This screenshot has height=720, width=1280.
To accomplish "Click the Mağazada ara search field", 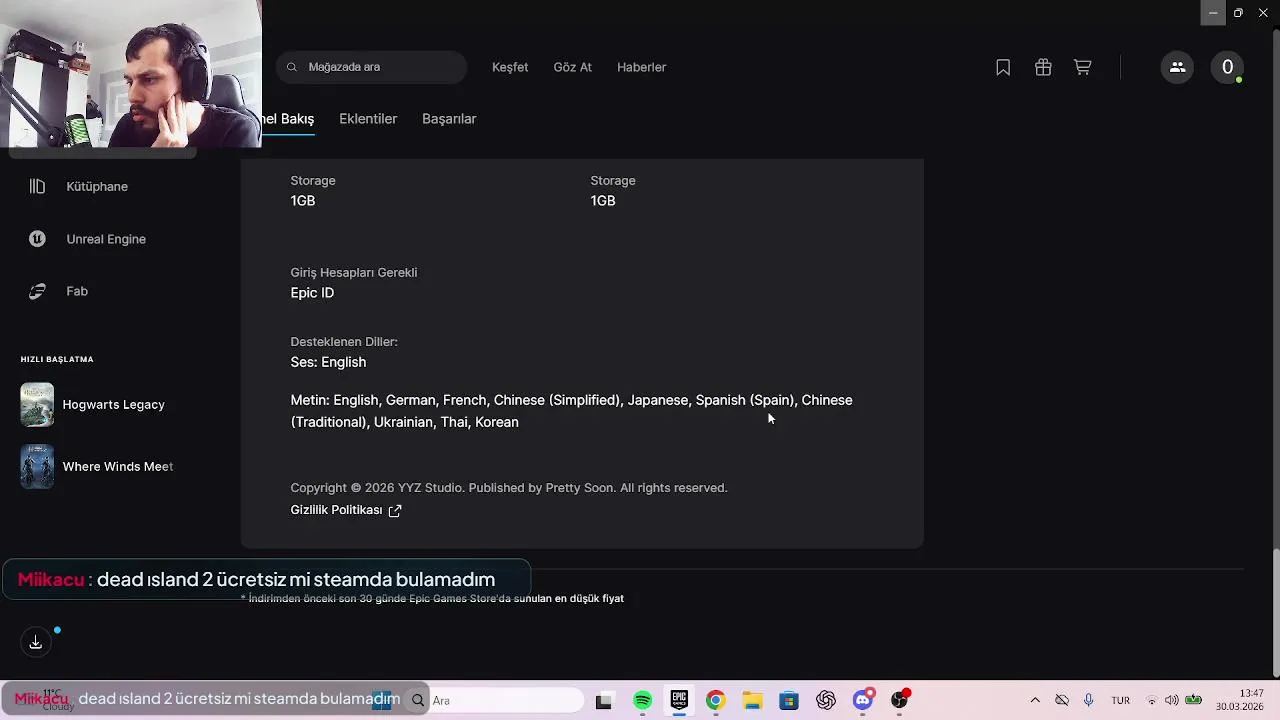I will point(372,67).
